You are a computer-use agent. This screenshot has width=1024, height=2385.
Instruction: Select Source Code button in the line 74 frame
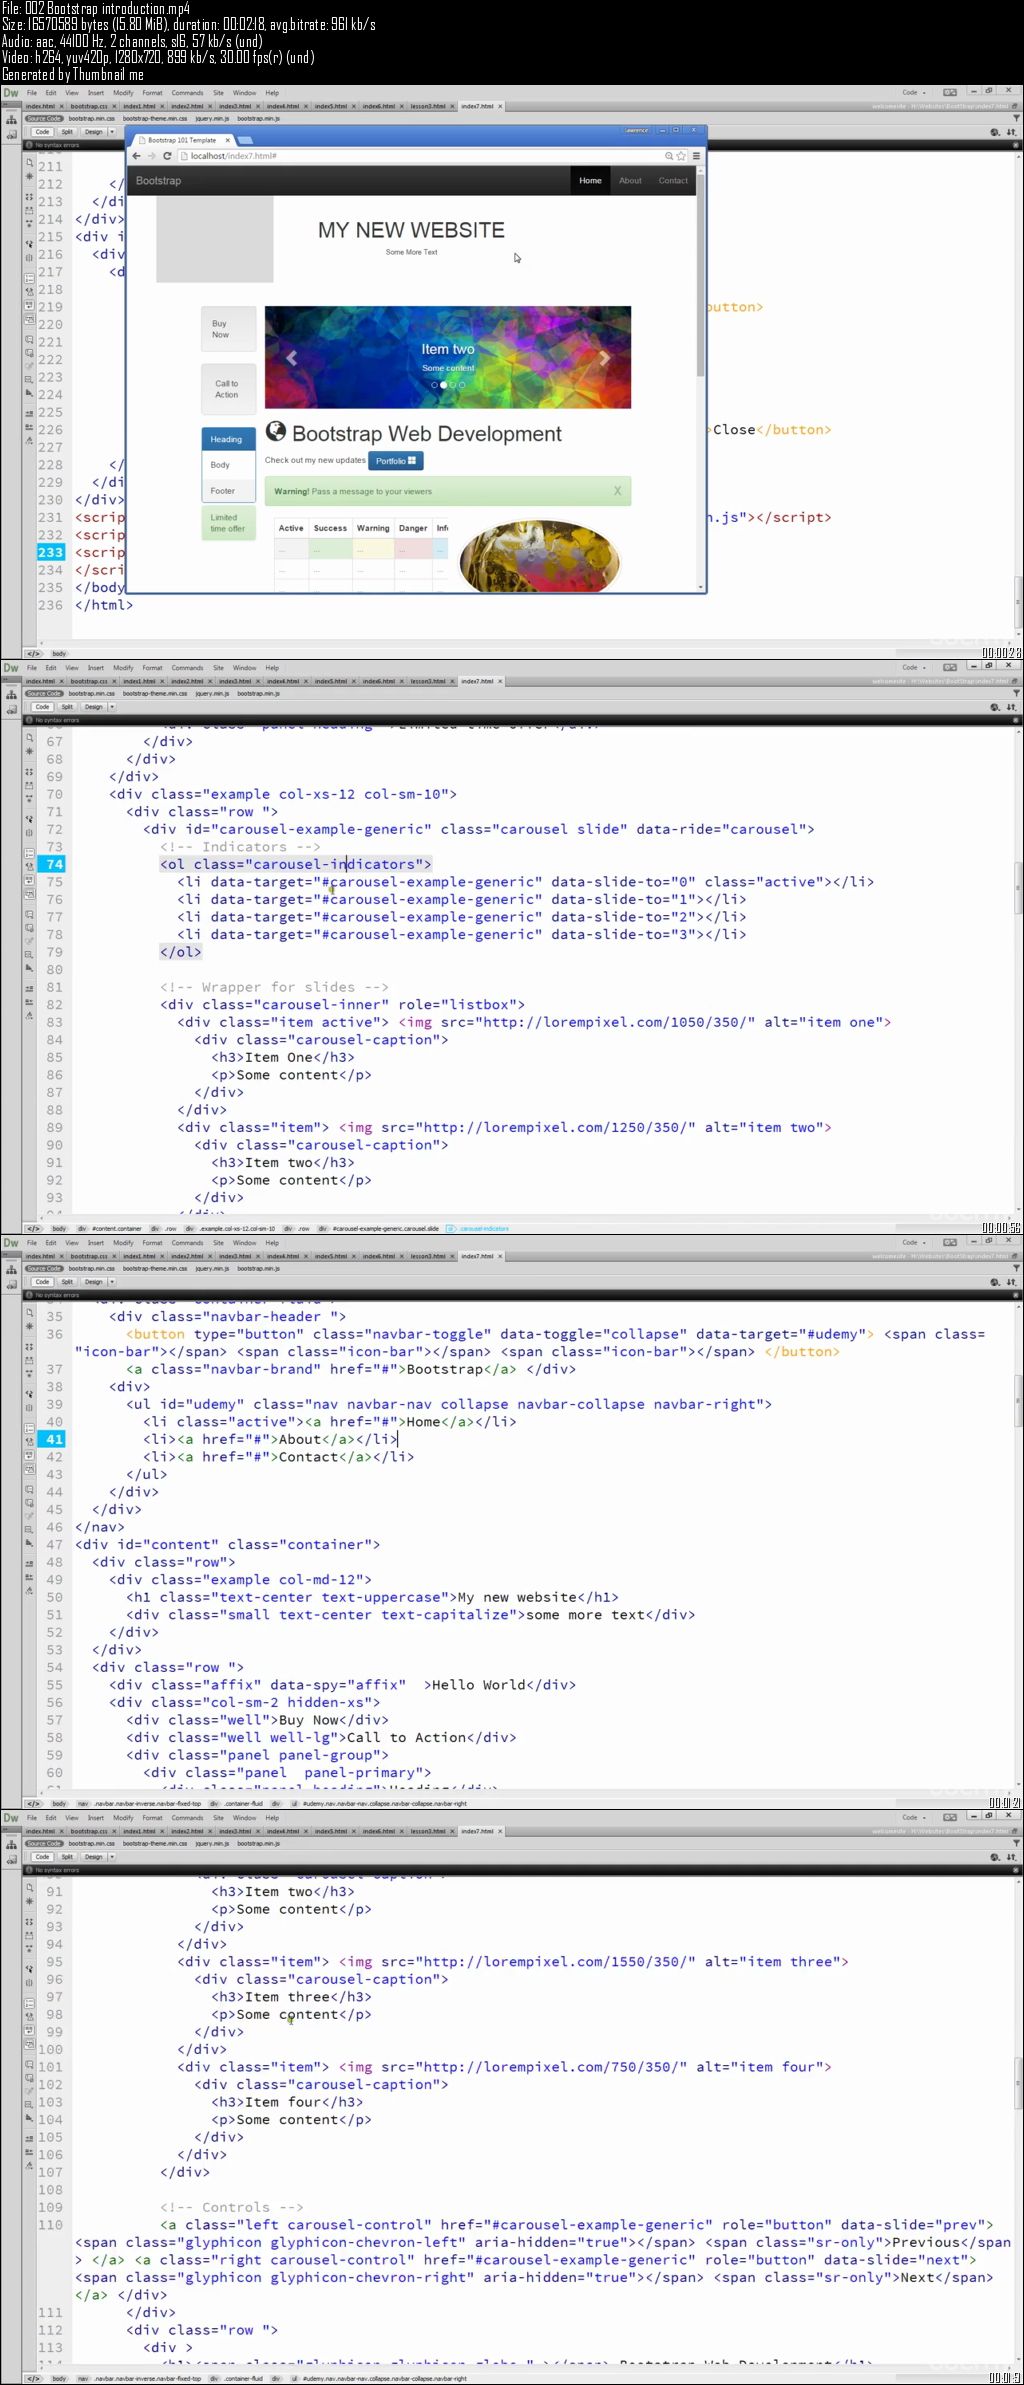(x=44, y=693)
